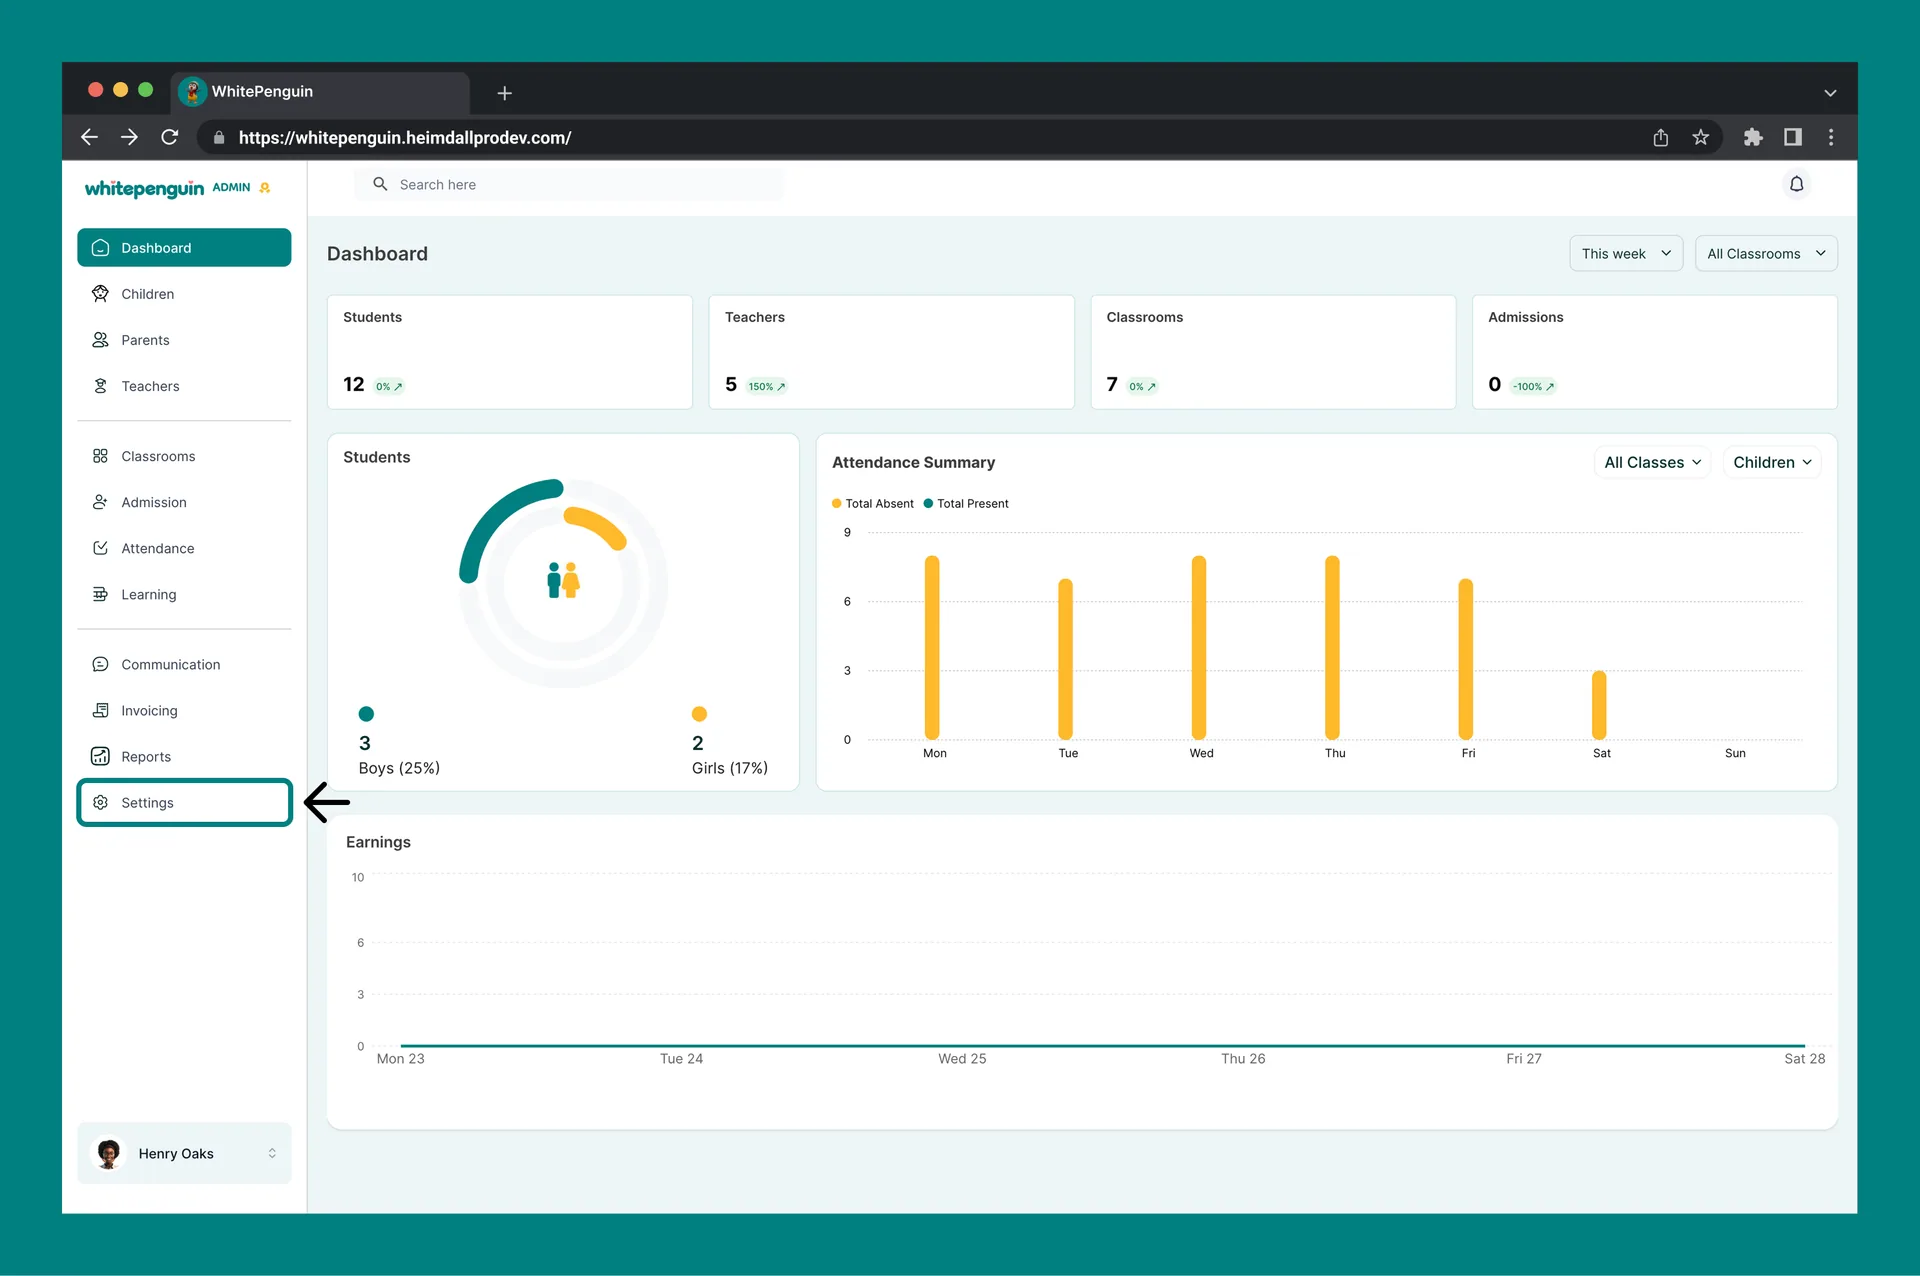Toggle the browser side panel icon
The height and width of the screenshot is (1276, 1920).
[1793, 137]
